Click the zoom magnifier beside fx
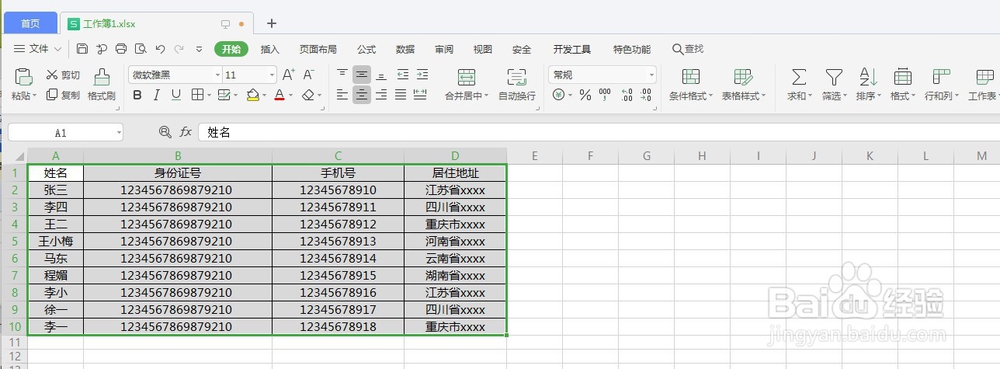Image resolution: width=1000 pixels, height=369 pixels. pos(165,132)
